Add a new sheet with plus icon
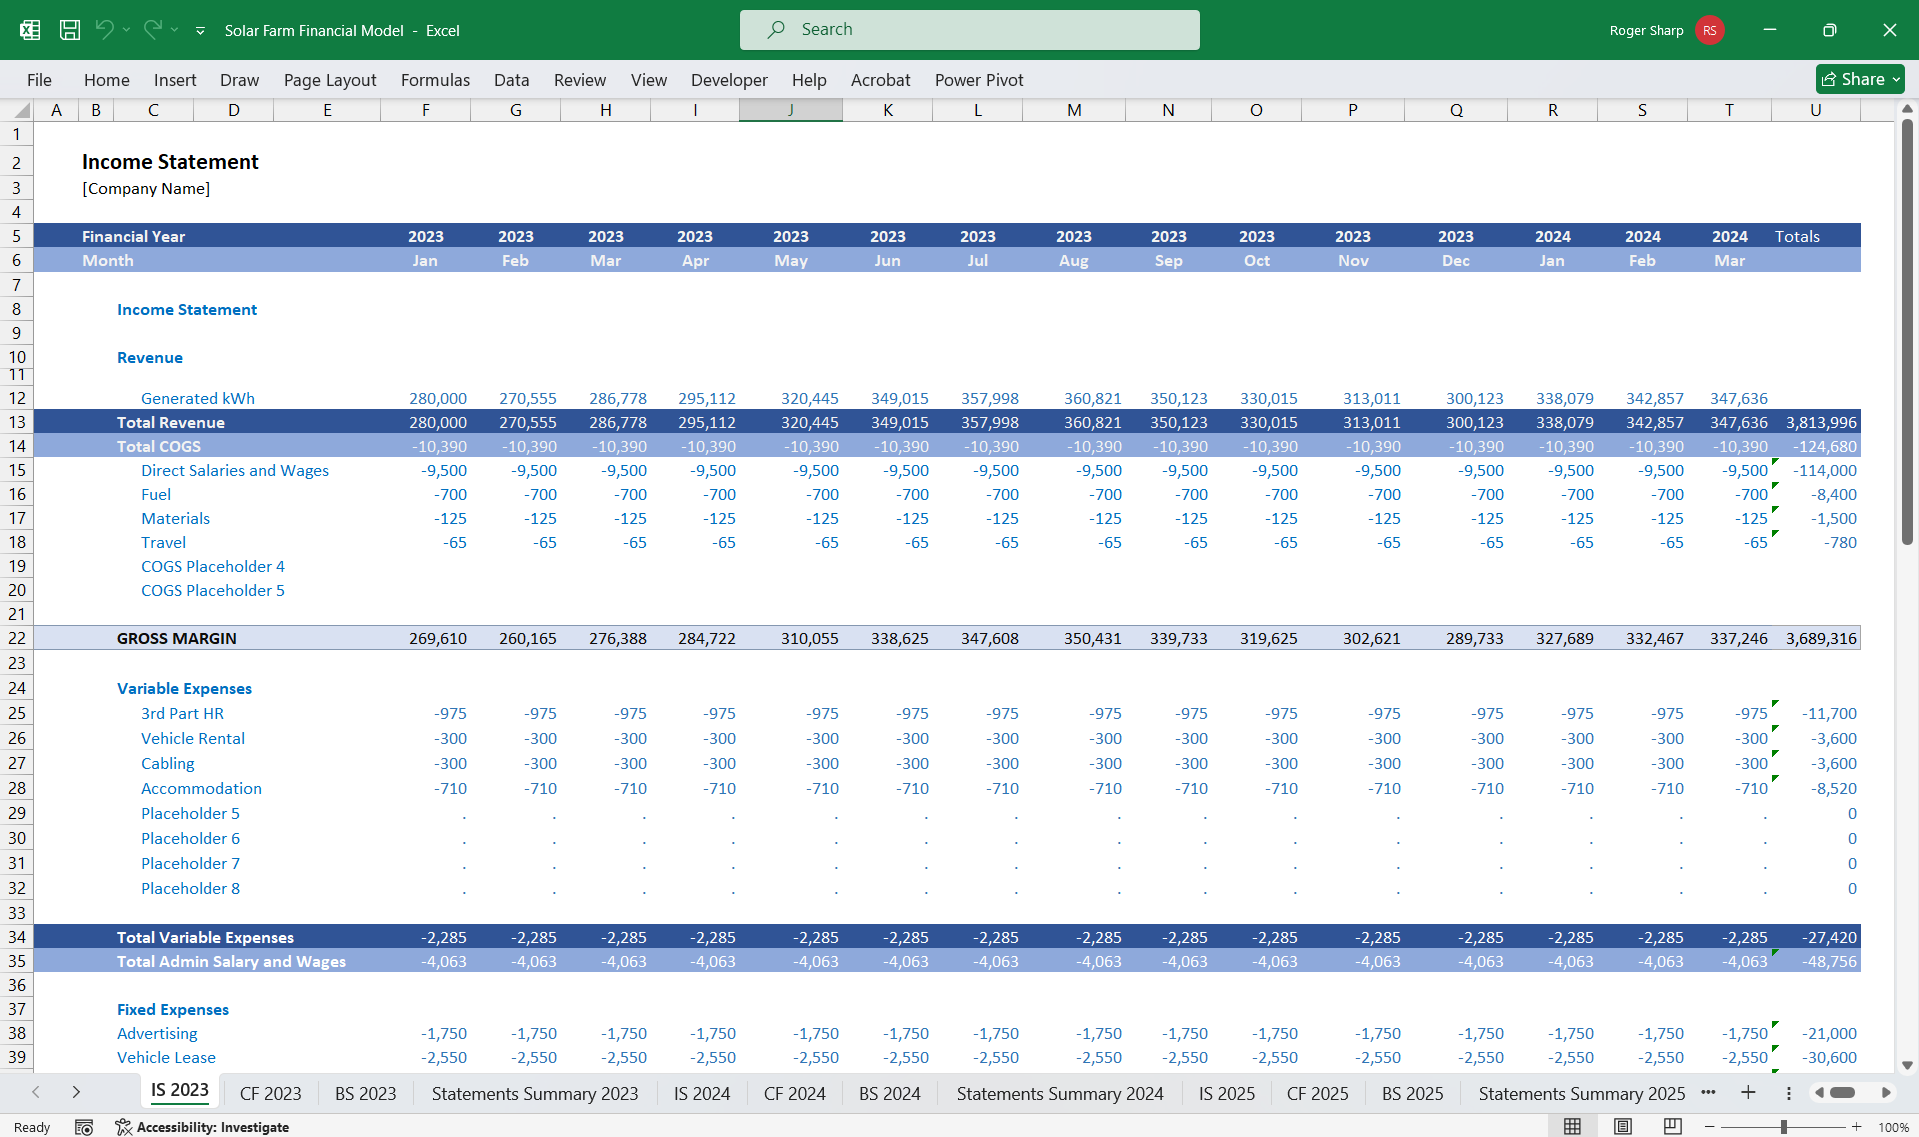 1748,1093
